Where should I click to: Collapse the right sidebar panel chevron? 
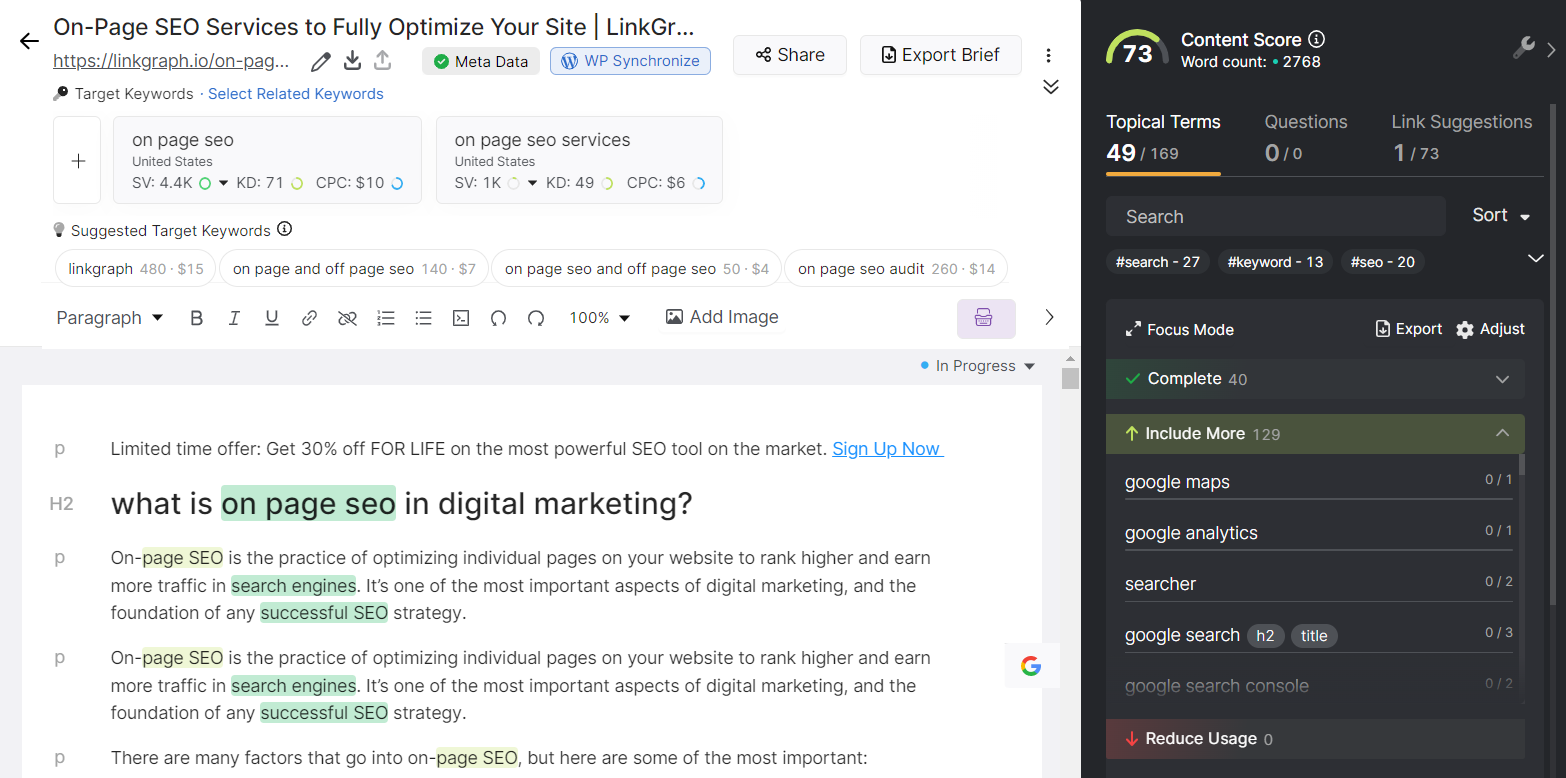1551,49
